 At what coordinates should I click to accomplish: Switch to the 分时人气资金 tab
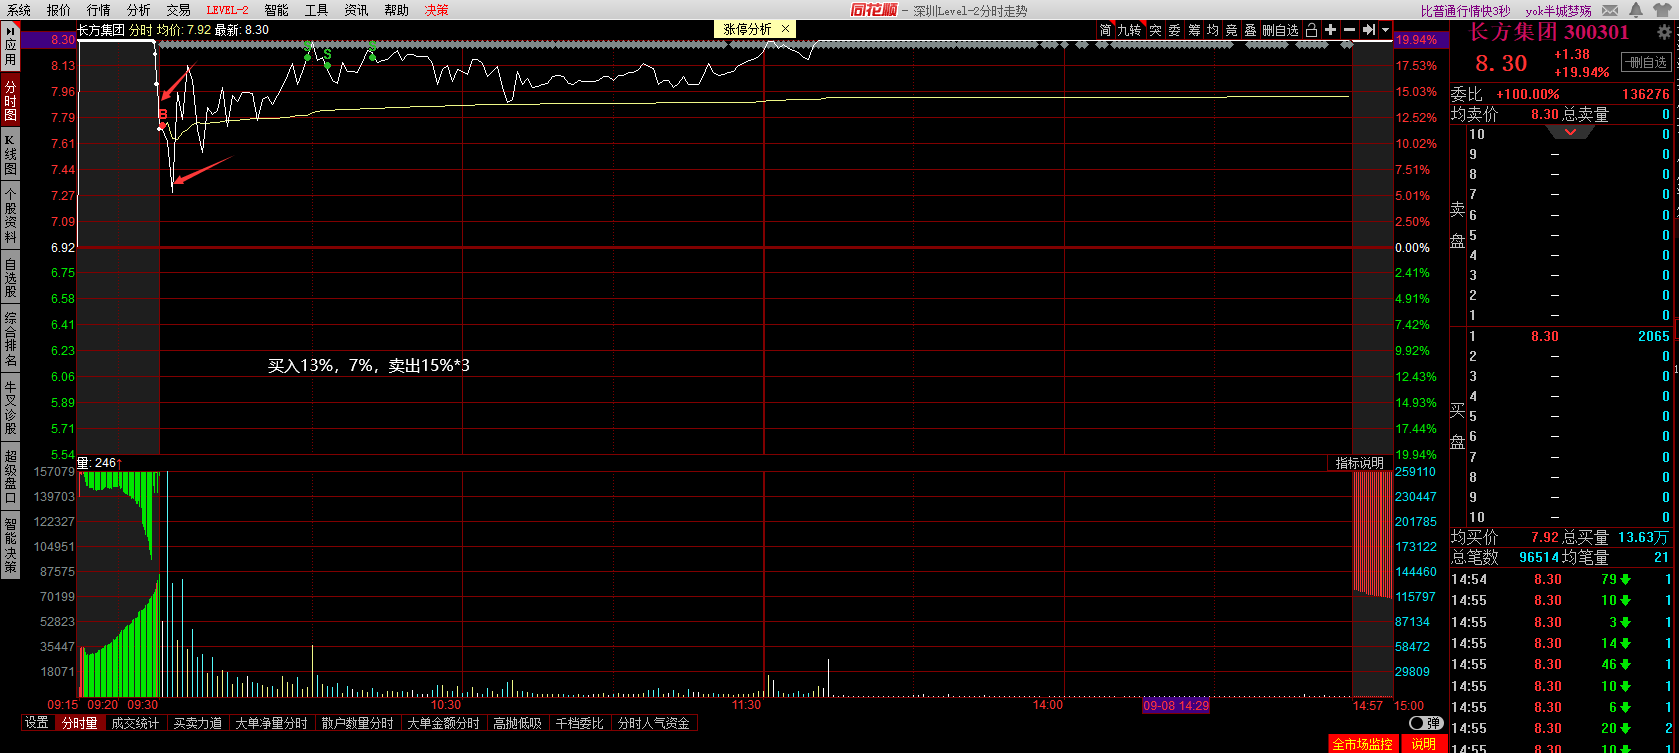[654, 723]
